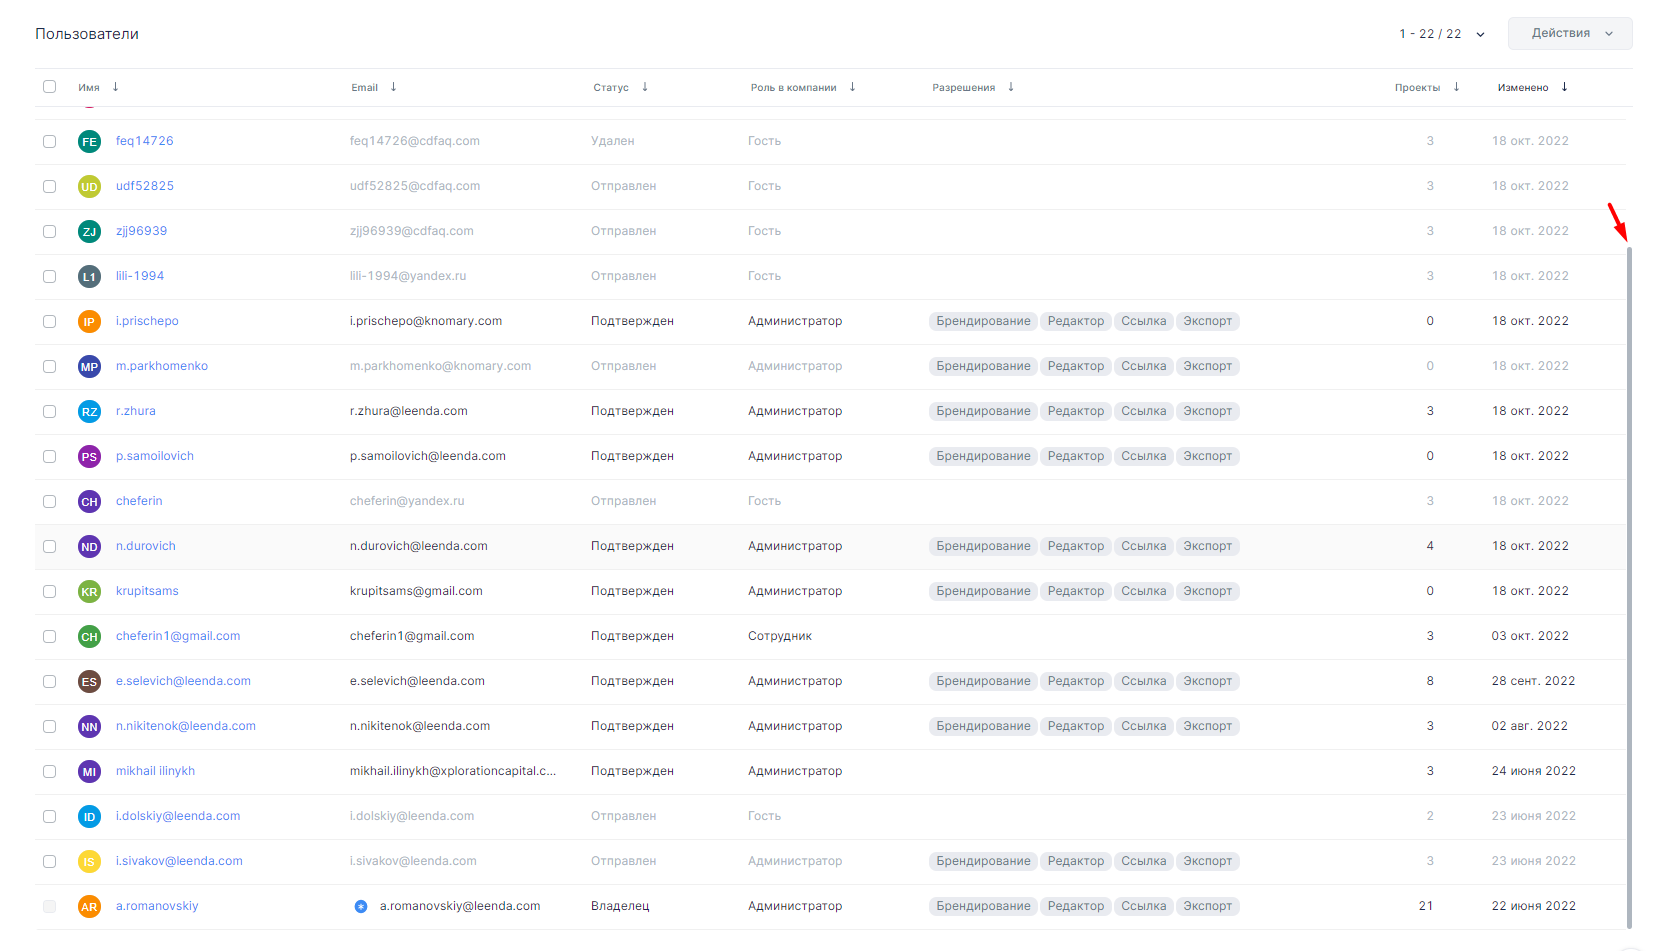Viewport: 1659px width, 951px height.
Task: Sort by Email using the arrow icon
Action: 393,87
